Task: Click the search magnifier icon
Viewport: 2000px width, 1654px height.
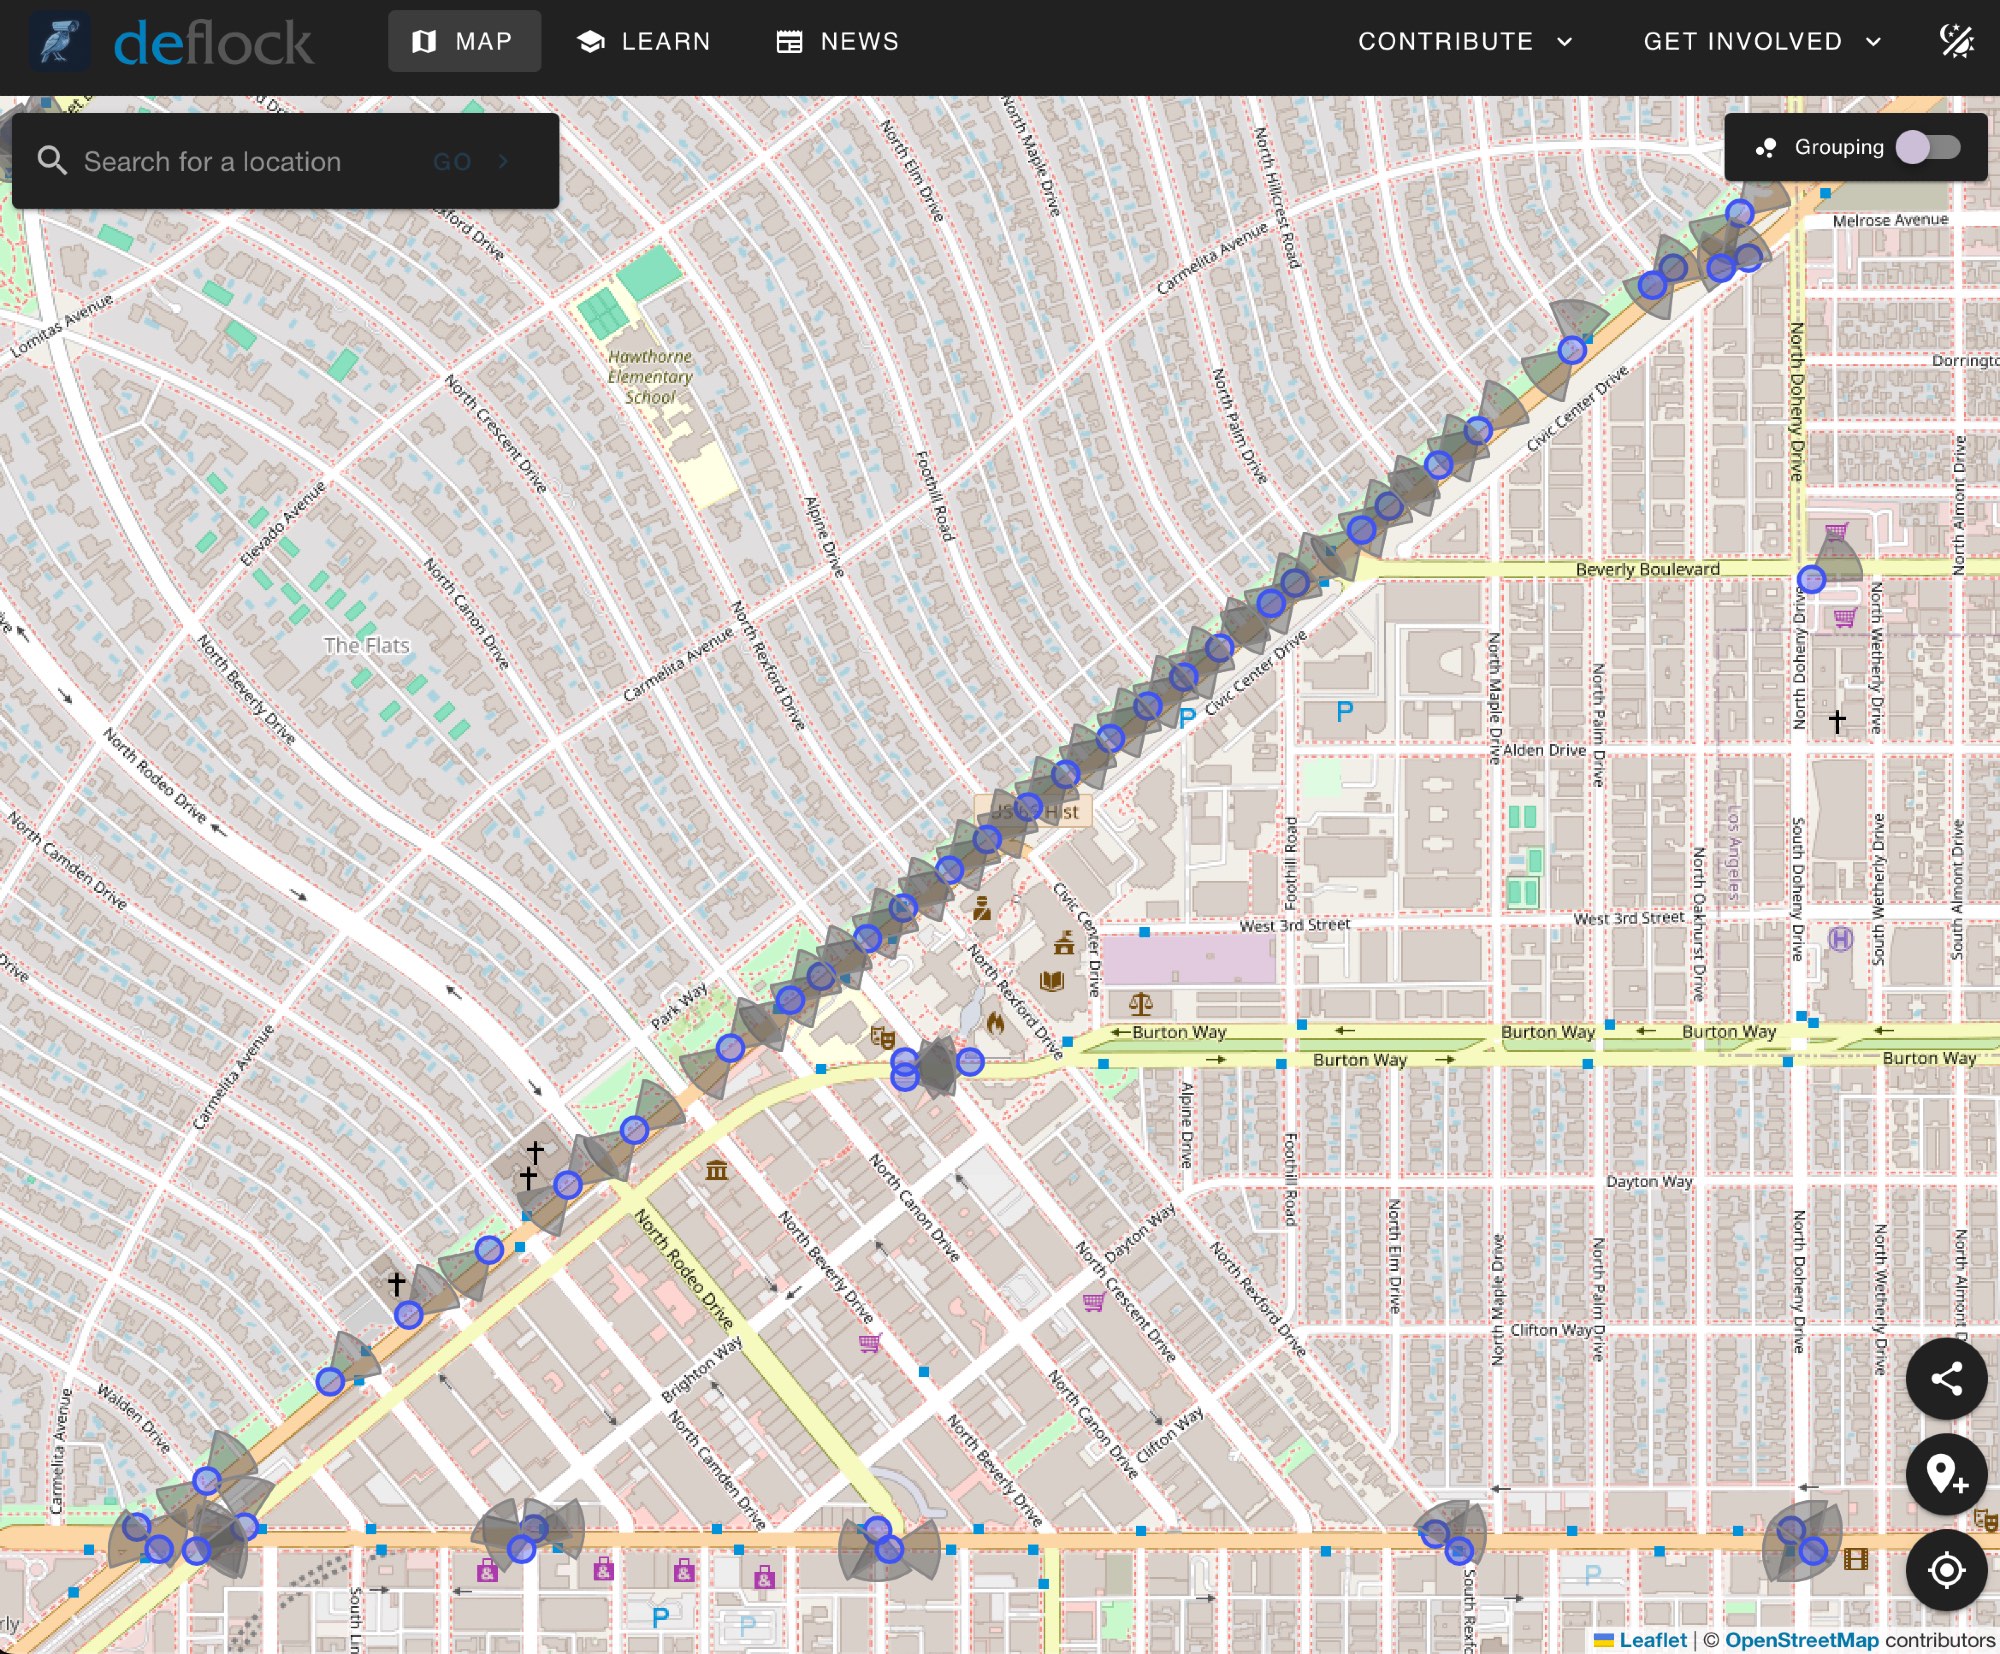Action: coord(52,161)
